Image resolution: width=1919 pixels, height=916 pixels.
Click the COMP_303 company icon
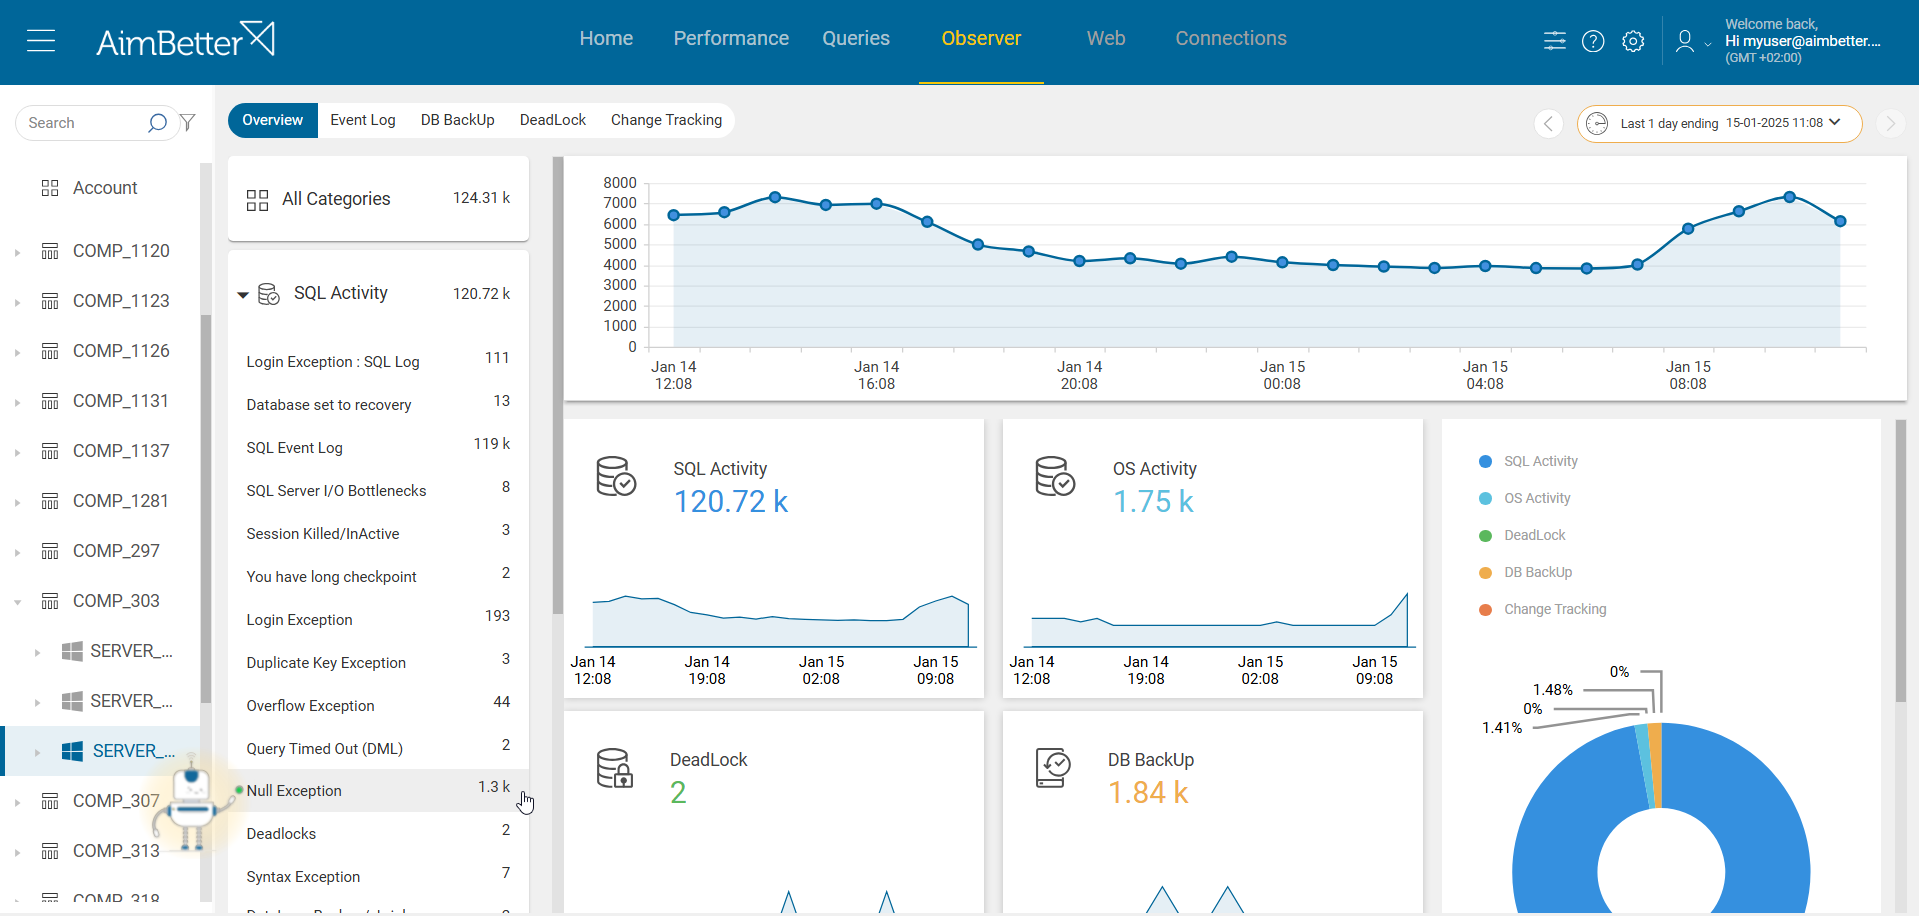(x=50, y=601)
